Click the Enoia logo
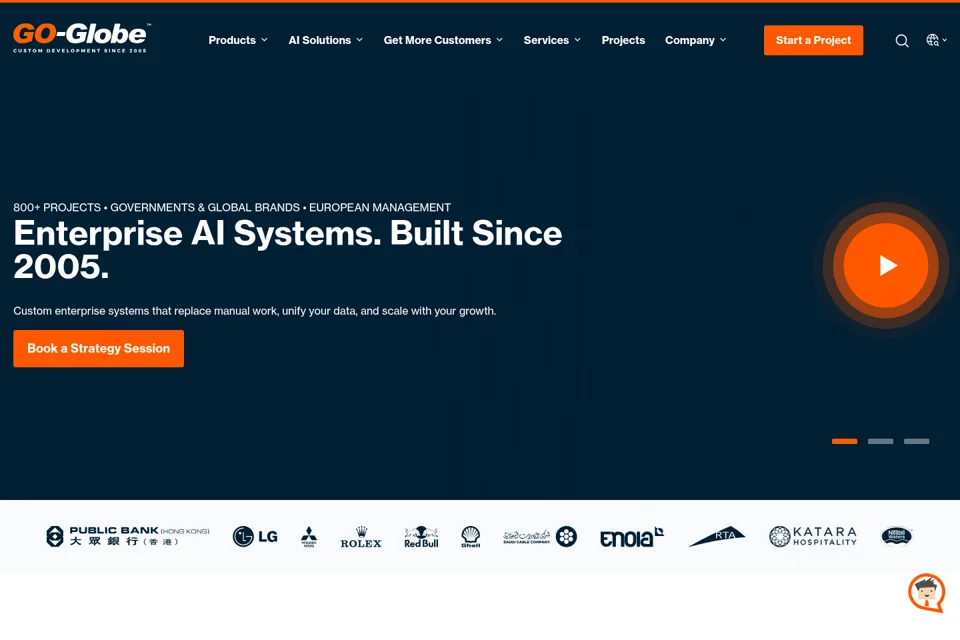This screenshot has width=960, height=640. tap(631, 537)
